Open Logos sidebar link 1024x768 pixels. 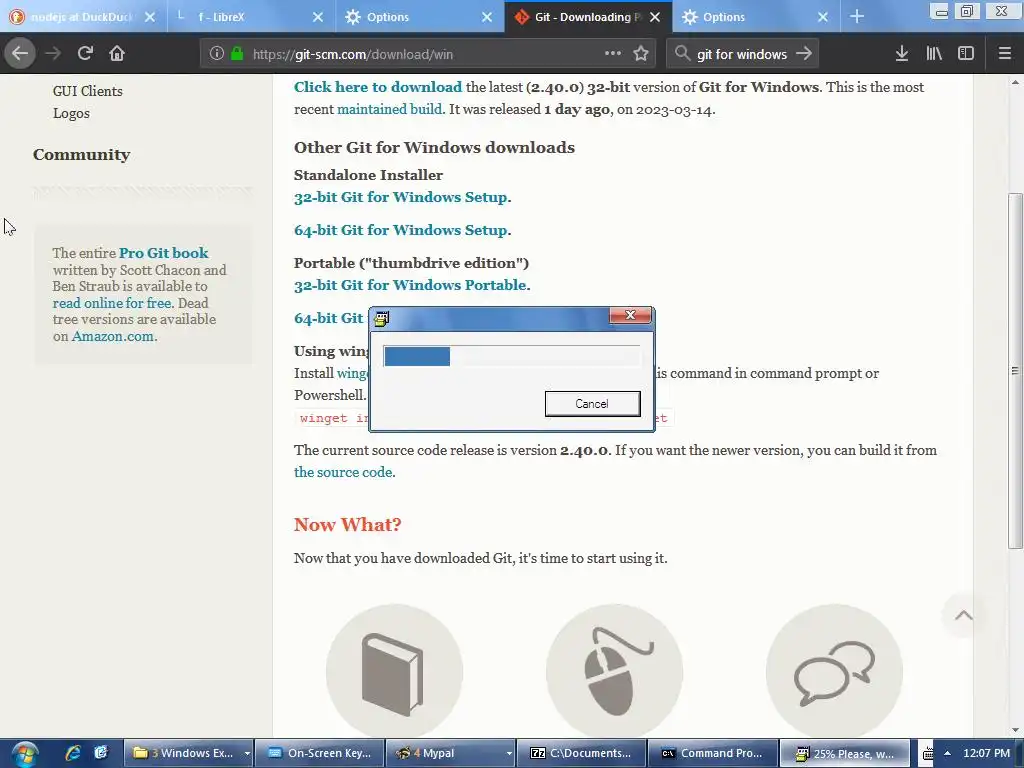[71, 113]
